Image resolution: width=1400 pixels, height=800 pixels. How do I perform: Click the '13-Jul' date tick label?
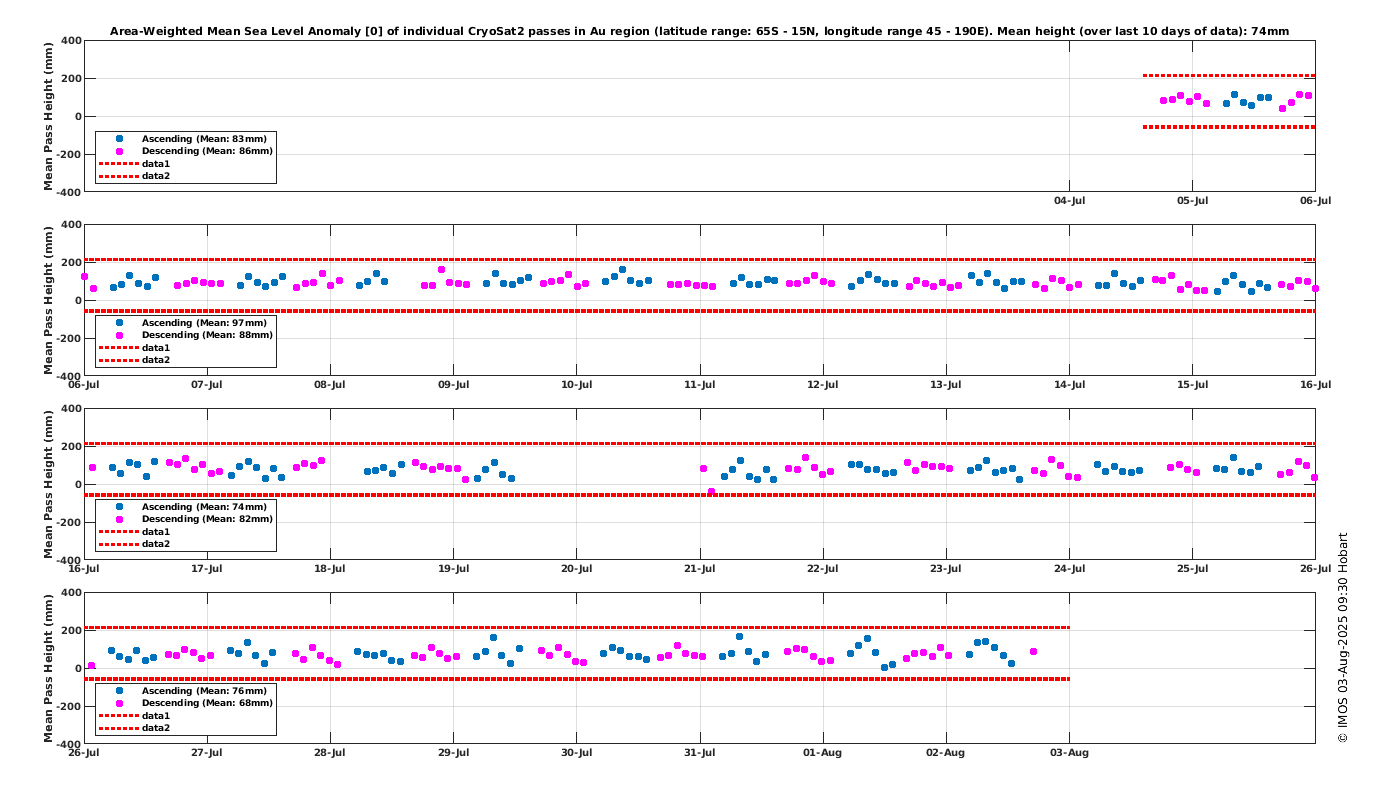coord(946,385)
